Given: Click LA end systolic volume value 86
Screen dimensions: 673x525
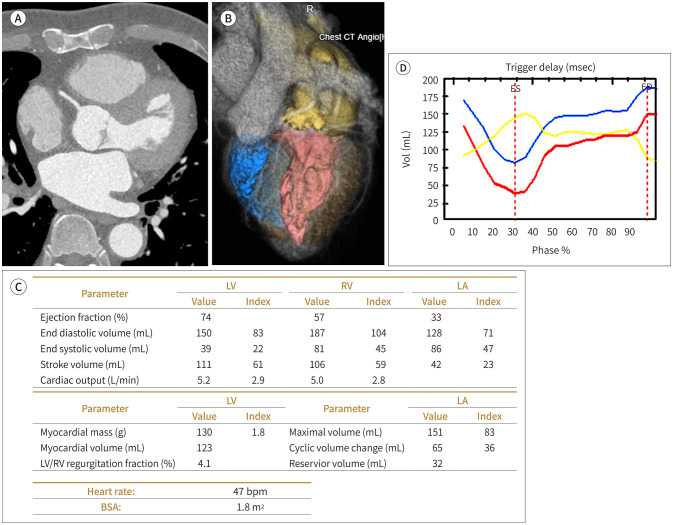Looking at the screenshot, I should pyautogui.click(x=436, y=349).
